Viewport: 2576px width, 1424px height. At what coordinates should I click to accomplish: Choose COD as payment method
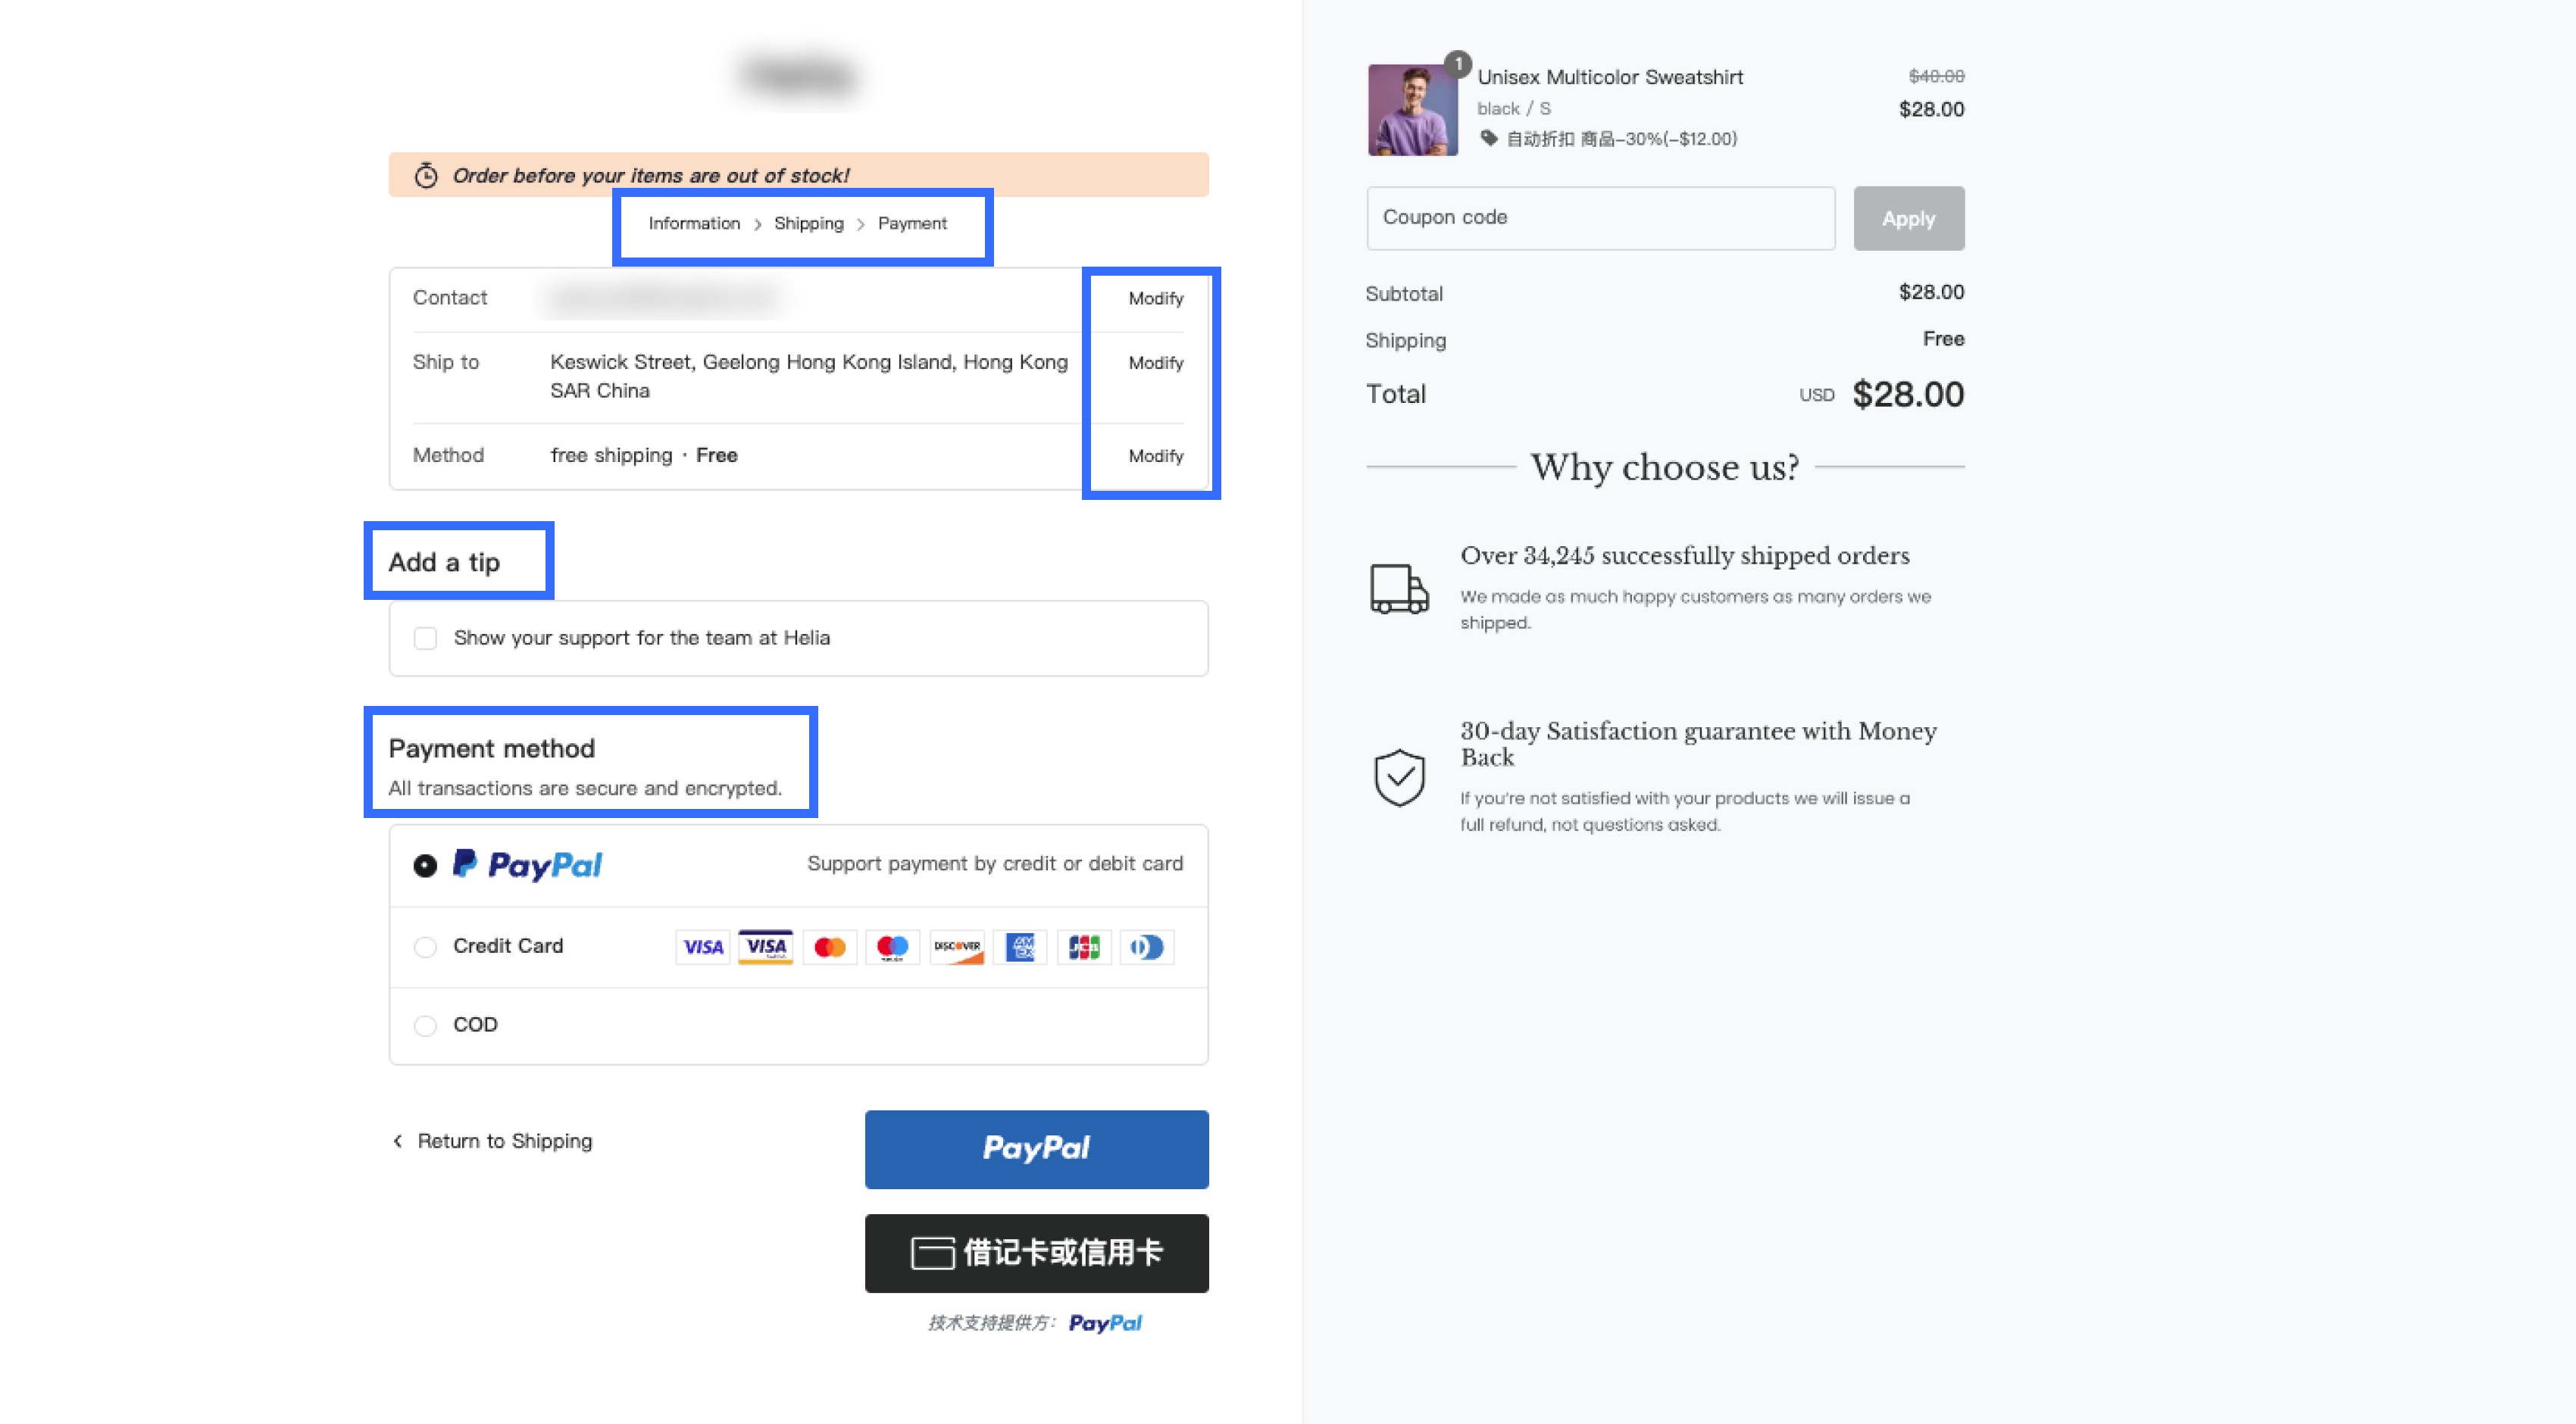coord(425,1025)
